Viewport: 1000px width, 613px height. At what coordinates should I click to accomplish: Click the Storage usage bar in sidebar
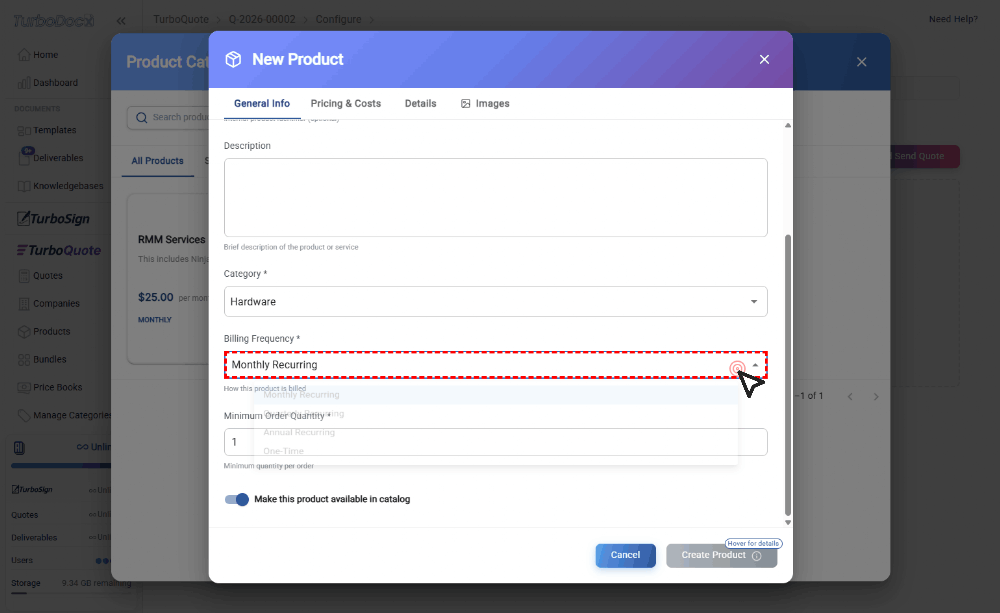(x=70, y=594)
